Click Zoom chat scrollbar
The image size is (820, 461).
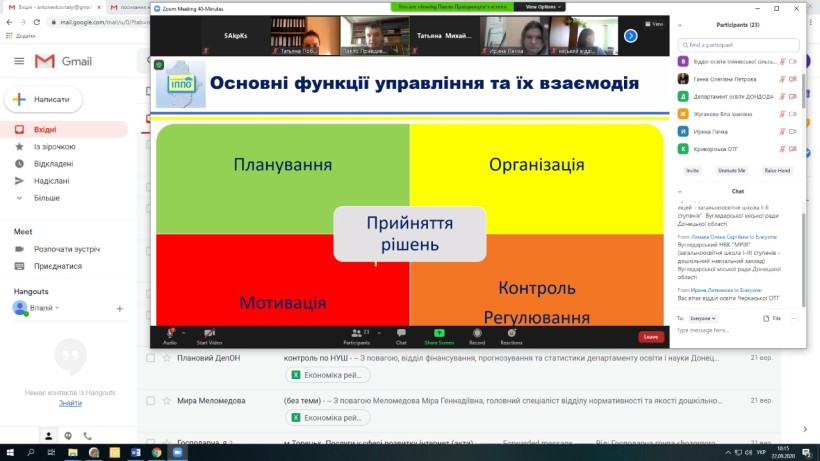[x=803, y=260]
